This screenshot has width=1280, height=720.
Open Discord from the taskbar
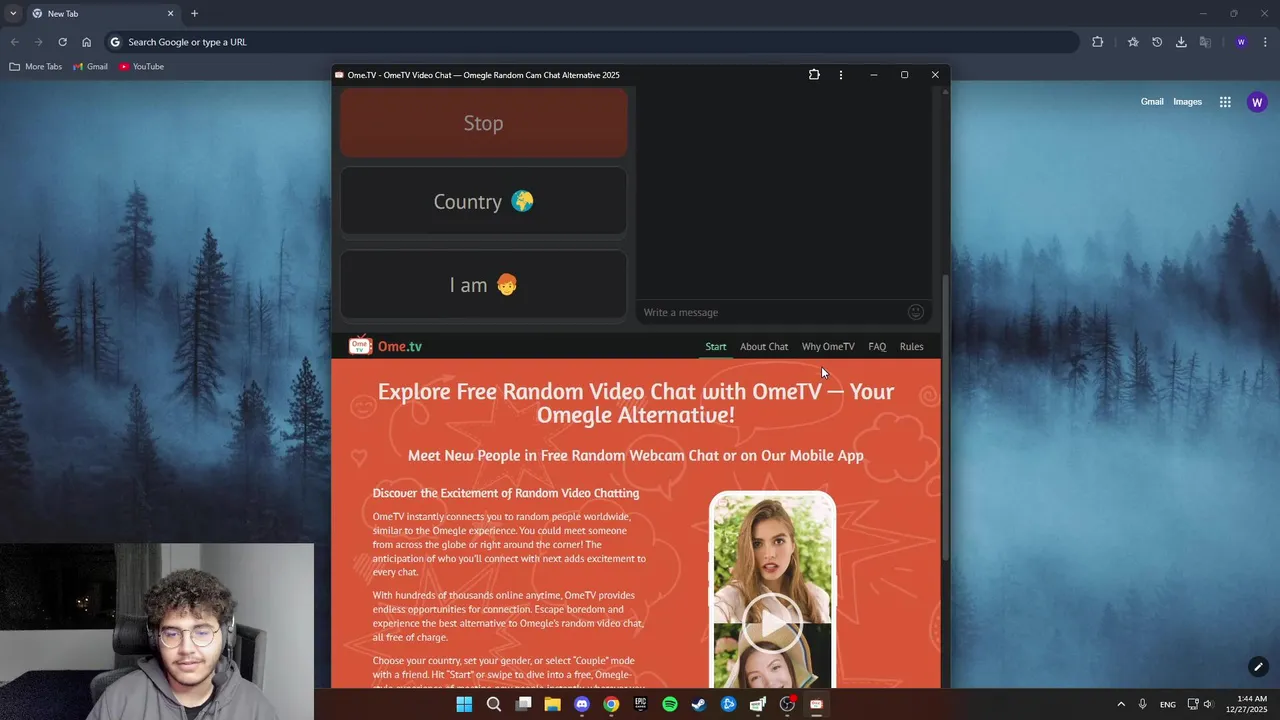582,704
